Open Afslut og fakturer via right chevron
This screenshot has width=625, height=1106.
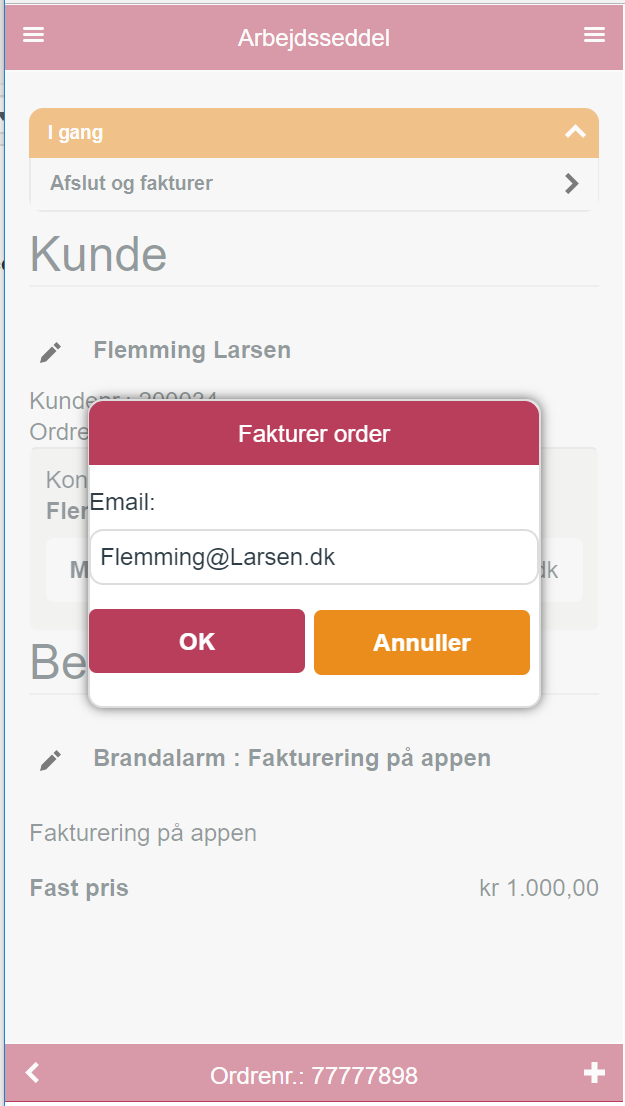[x=572, y=183]
